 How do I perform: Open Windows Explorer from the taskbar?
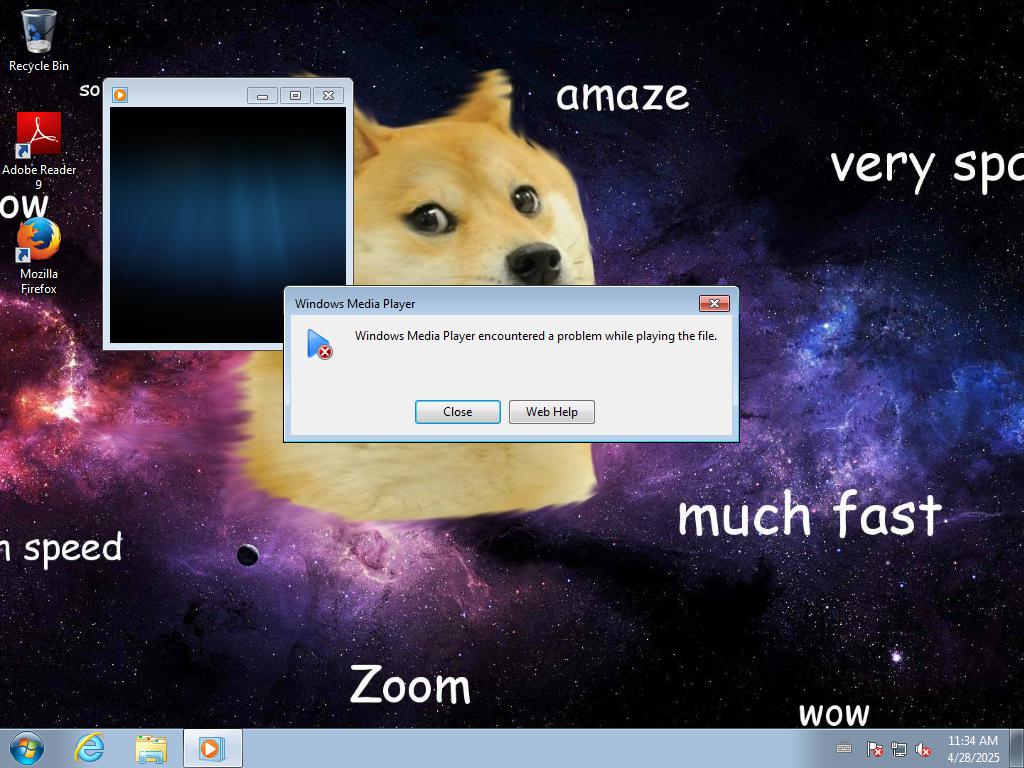click(151, 748)
